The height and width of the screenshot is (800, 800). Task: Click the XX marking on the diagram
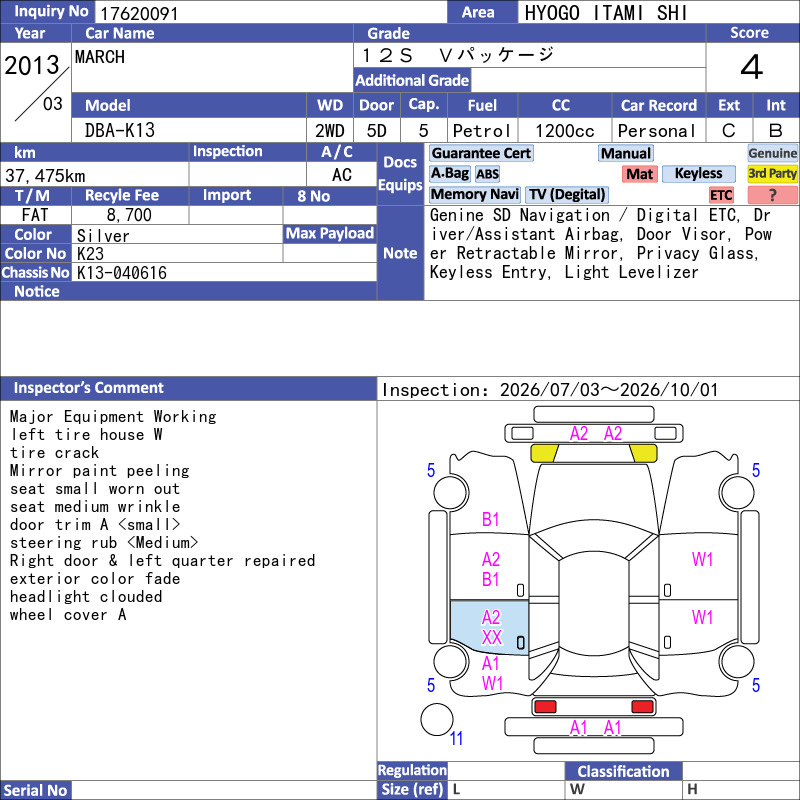coord(492,637)
